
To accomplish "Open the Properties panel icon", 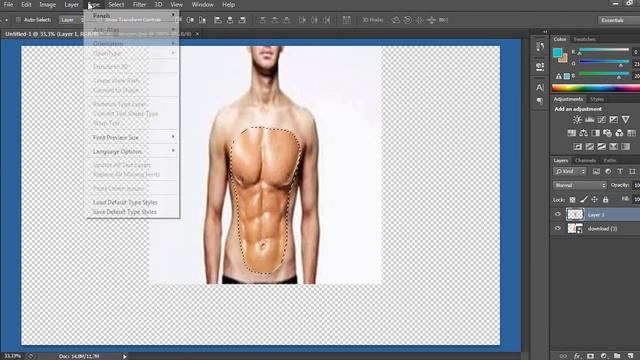I will [540, 66].
